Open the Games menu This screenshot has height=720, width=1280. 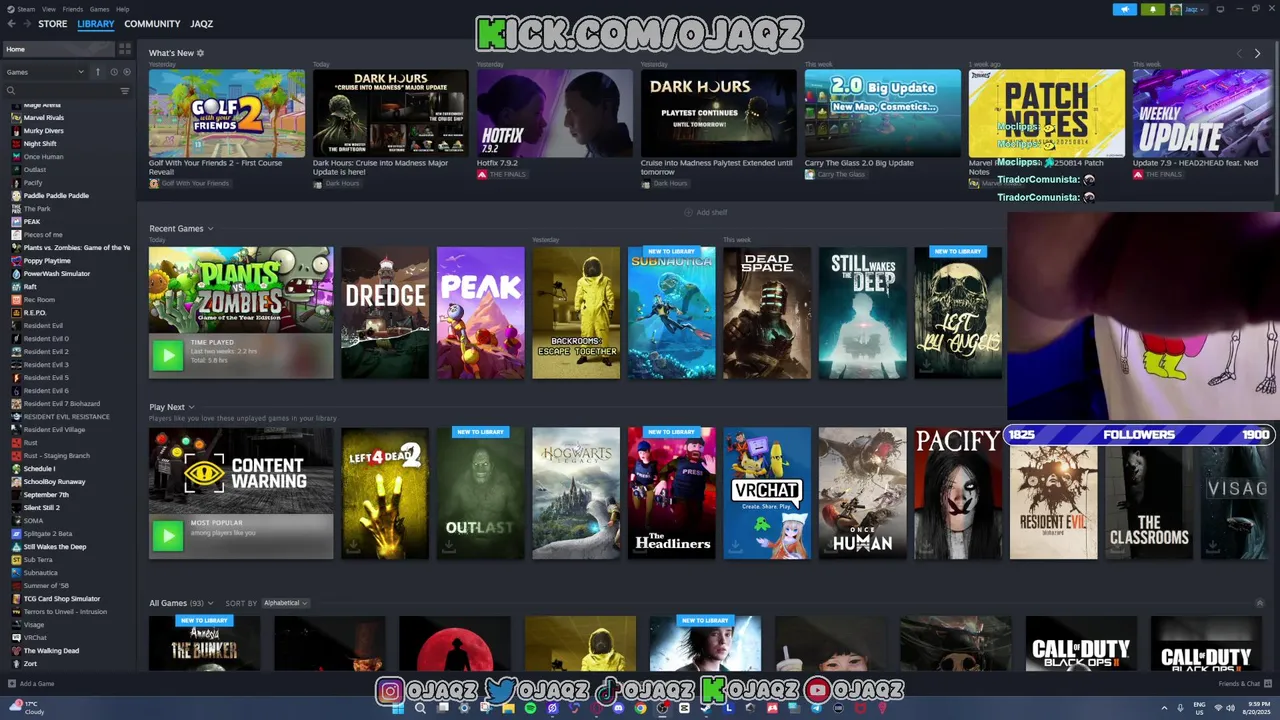pos(99,9)
